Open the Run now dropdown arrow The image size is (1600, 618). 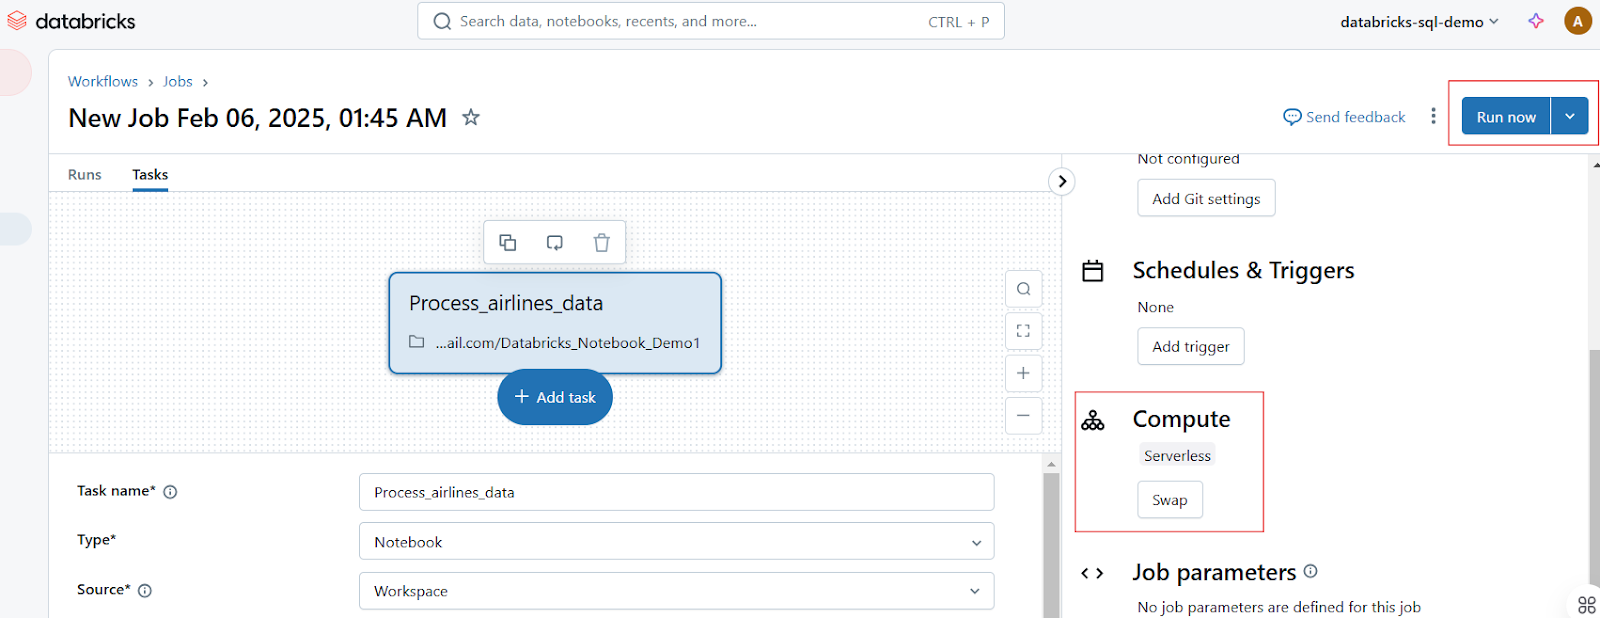click(x=1570, y=117)
